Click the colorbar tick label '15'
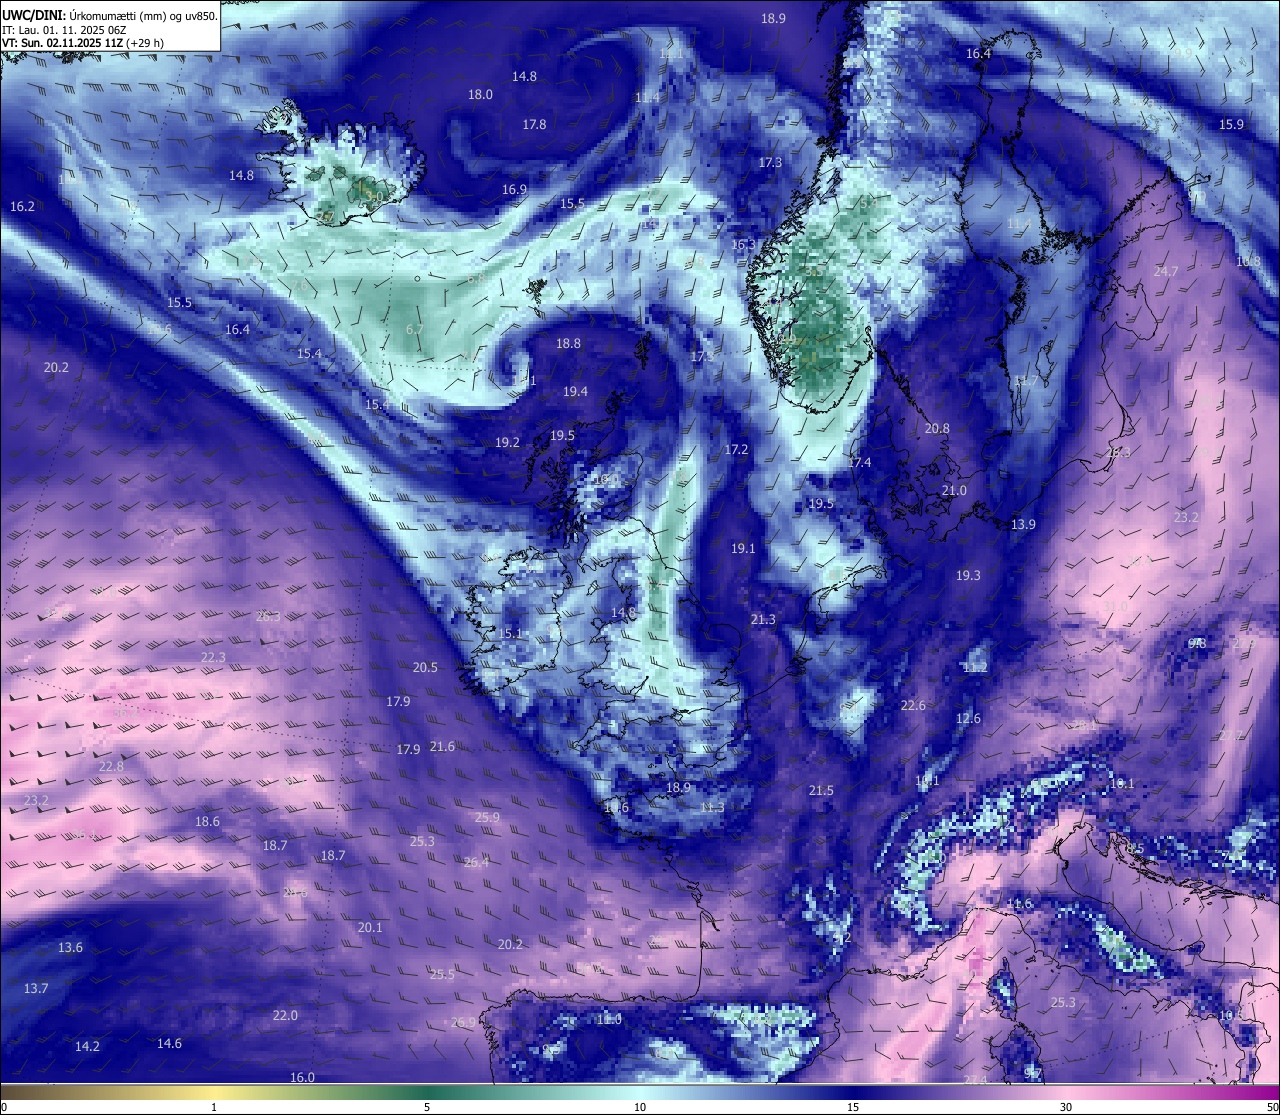The height and width of the screenshot is (1115, 1280). point(853,1107)
